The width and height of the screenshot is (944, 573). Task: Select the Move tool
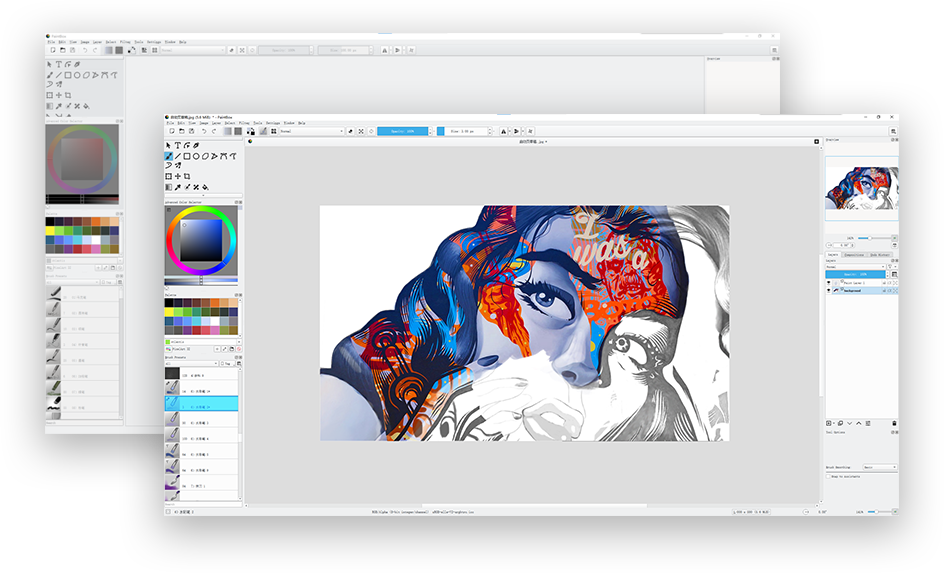(x=177, y=177)
